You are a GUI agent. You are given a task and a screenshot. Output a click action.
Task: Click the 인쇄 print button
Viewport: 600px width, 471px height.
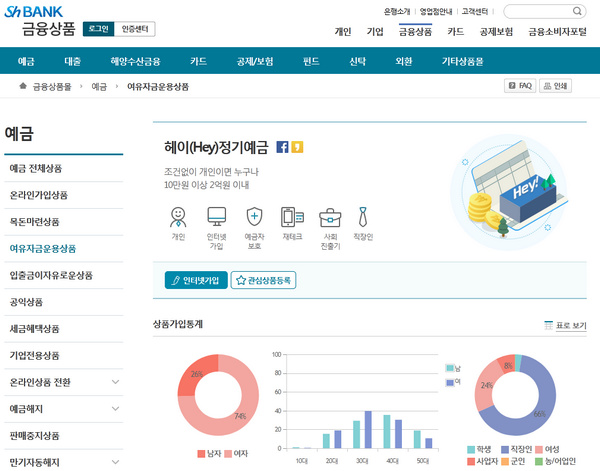pos(555,86)
